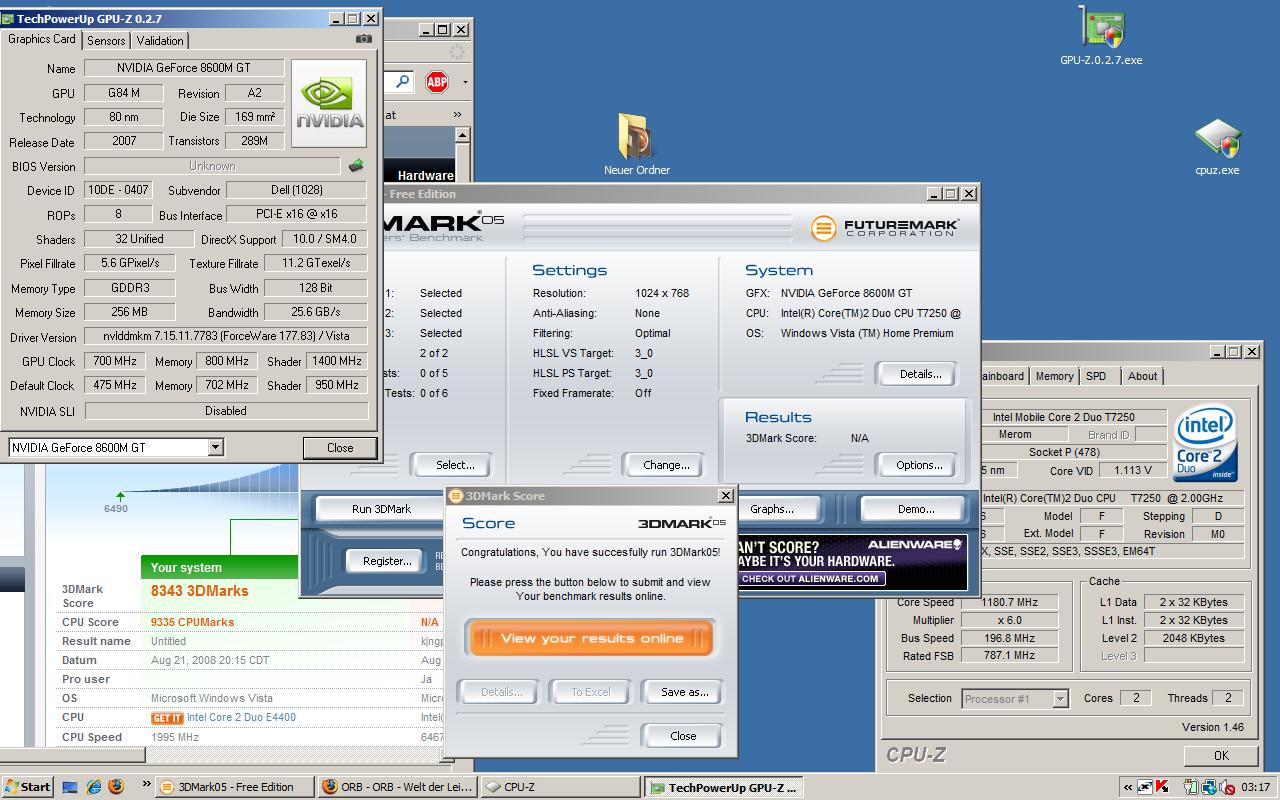The height and width of the screenshot is (800, 1280).
Task: Click the GPU-Z screenshot camera icon
Action: pyautogui.click(x=364, y=39)
